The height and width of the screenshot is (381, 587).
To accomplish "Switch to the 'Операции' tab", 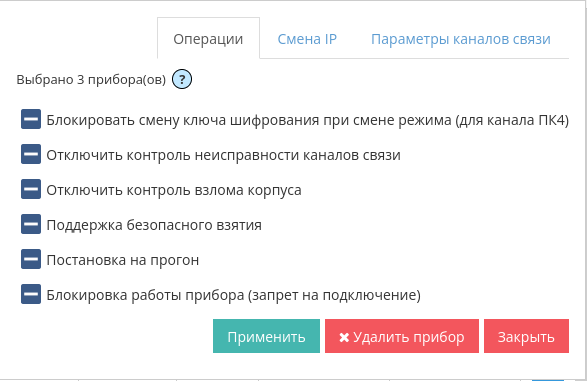I will [x=208, y=39].
